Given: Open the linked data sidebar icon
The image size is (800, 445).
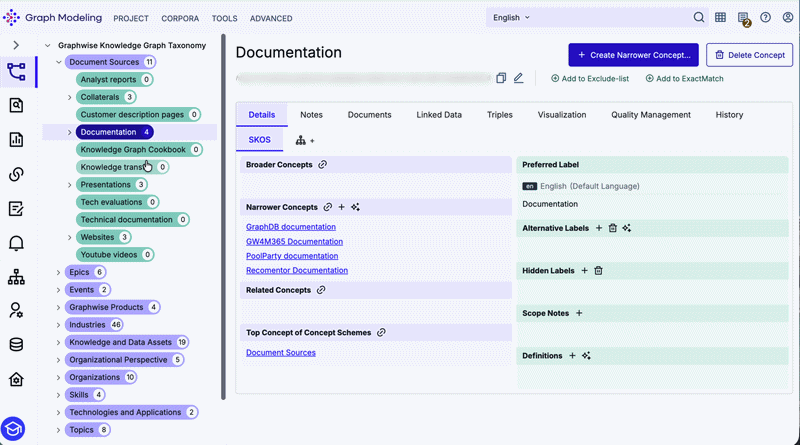Looking at the screenshot, I should (x=16, y=174).
